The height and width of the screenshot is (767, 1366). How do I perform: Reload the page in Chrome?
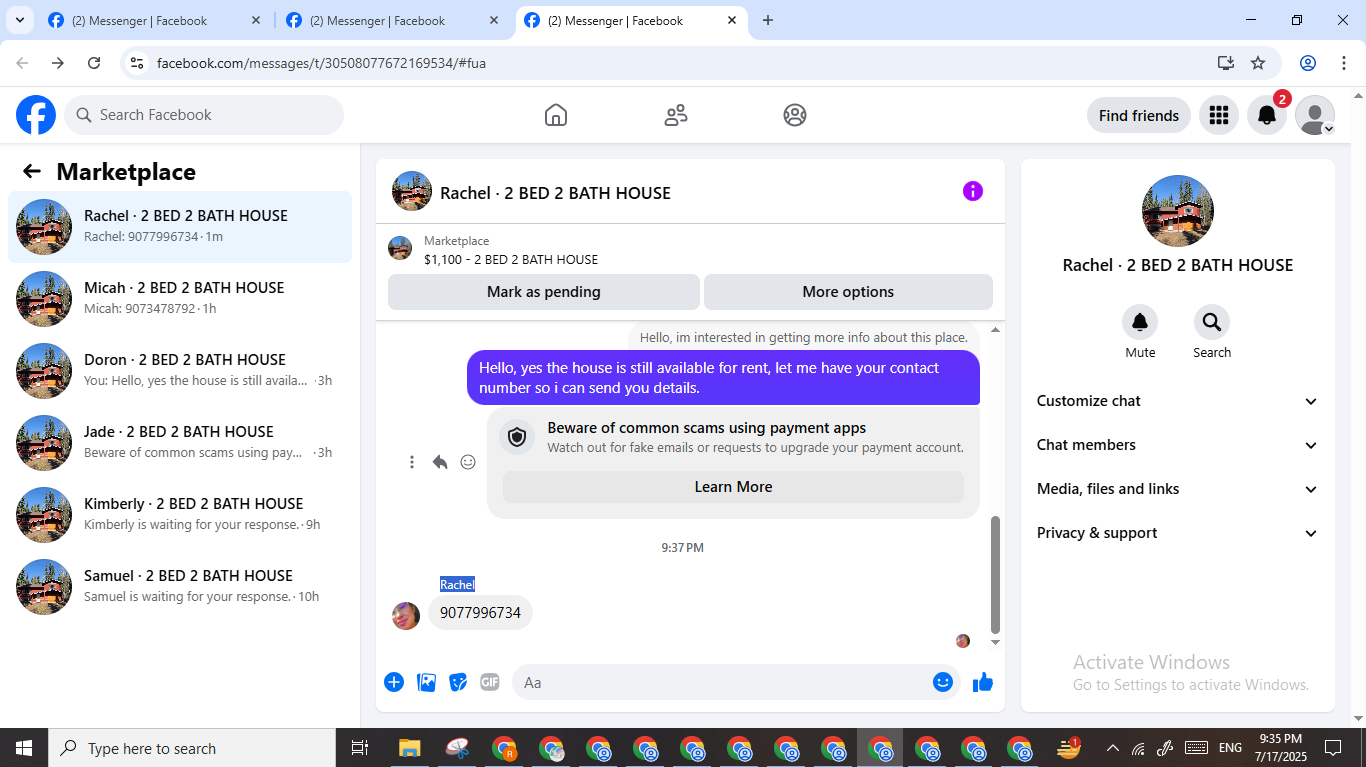tap(94, 63)
